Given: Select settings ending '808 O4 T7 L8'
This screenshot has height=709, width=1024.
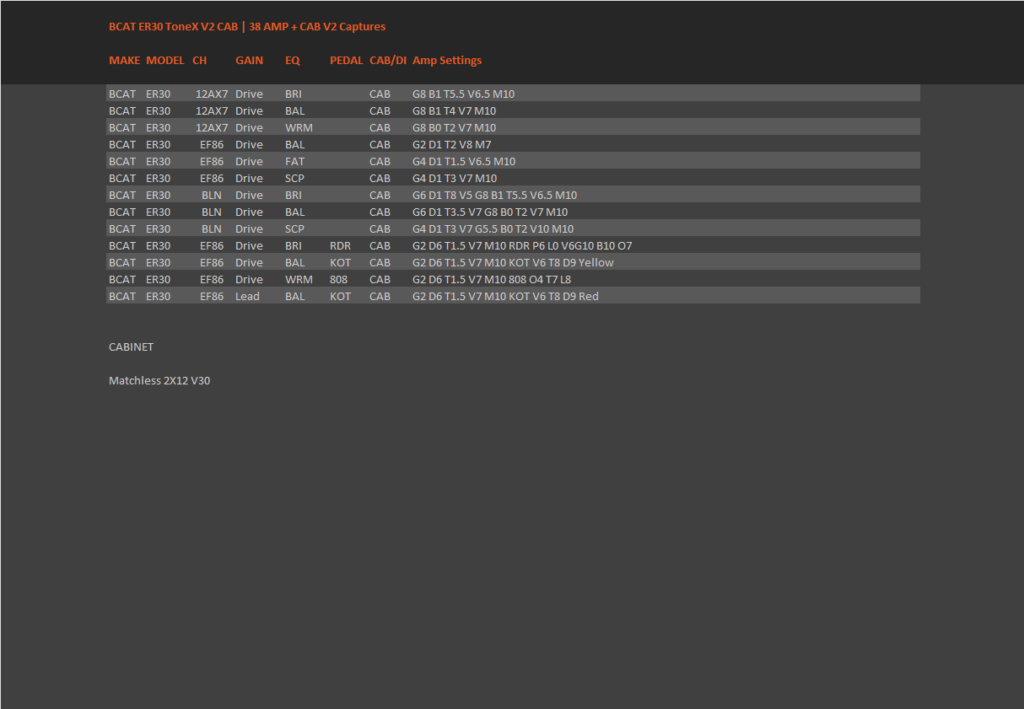Looking at the screenshot, I should pos(492,279).
